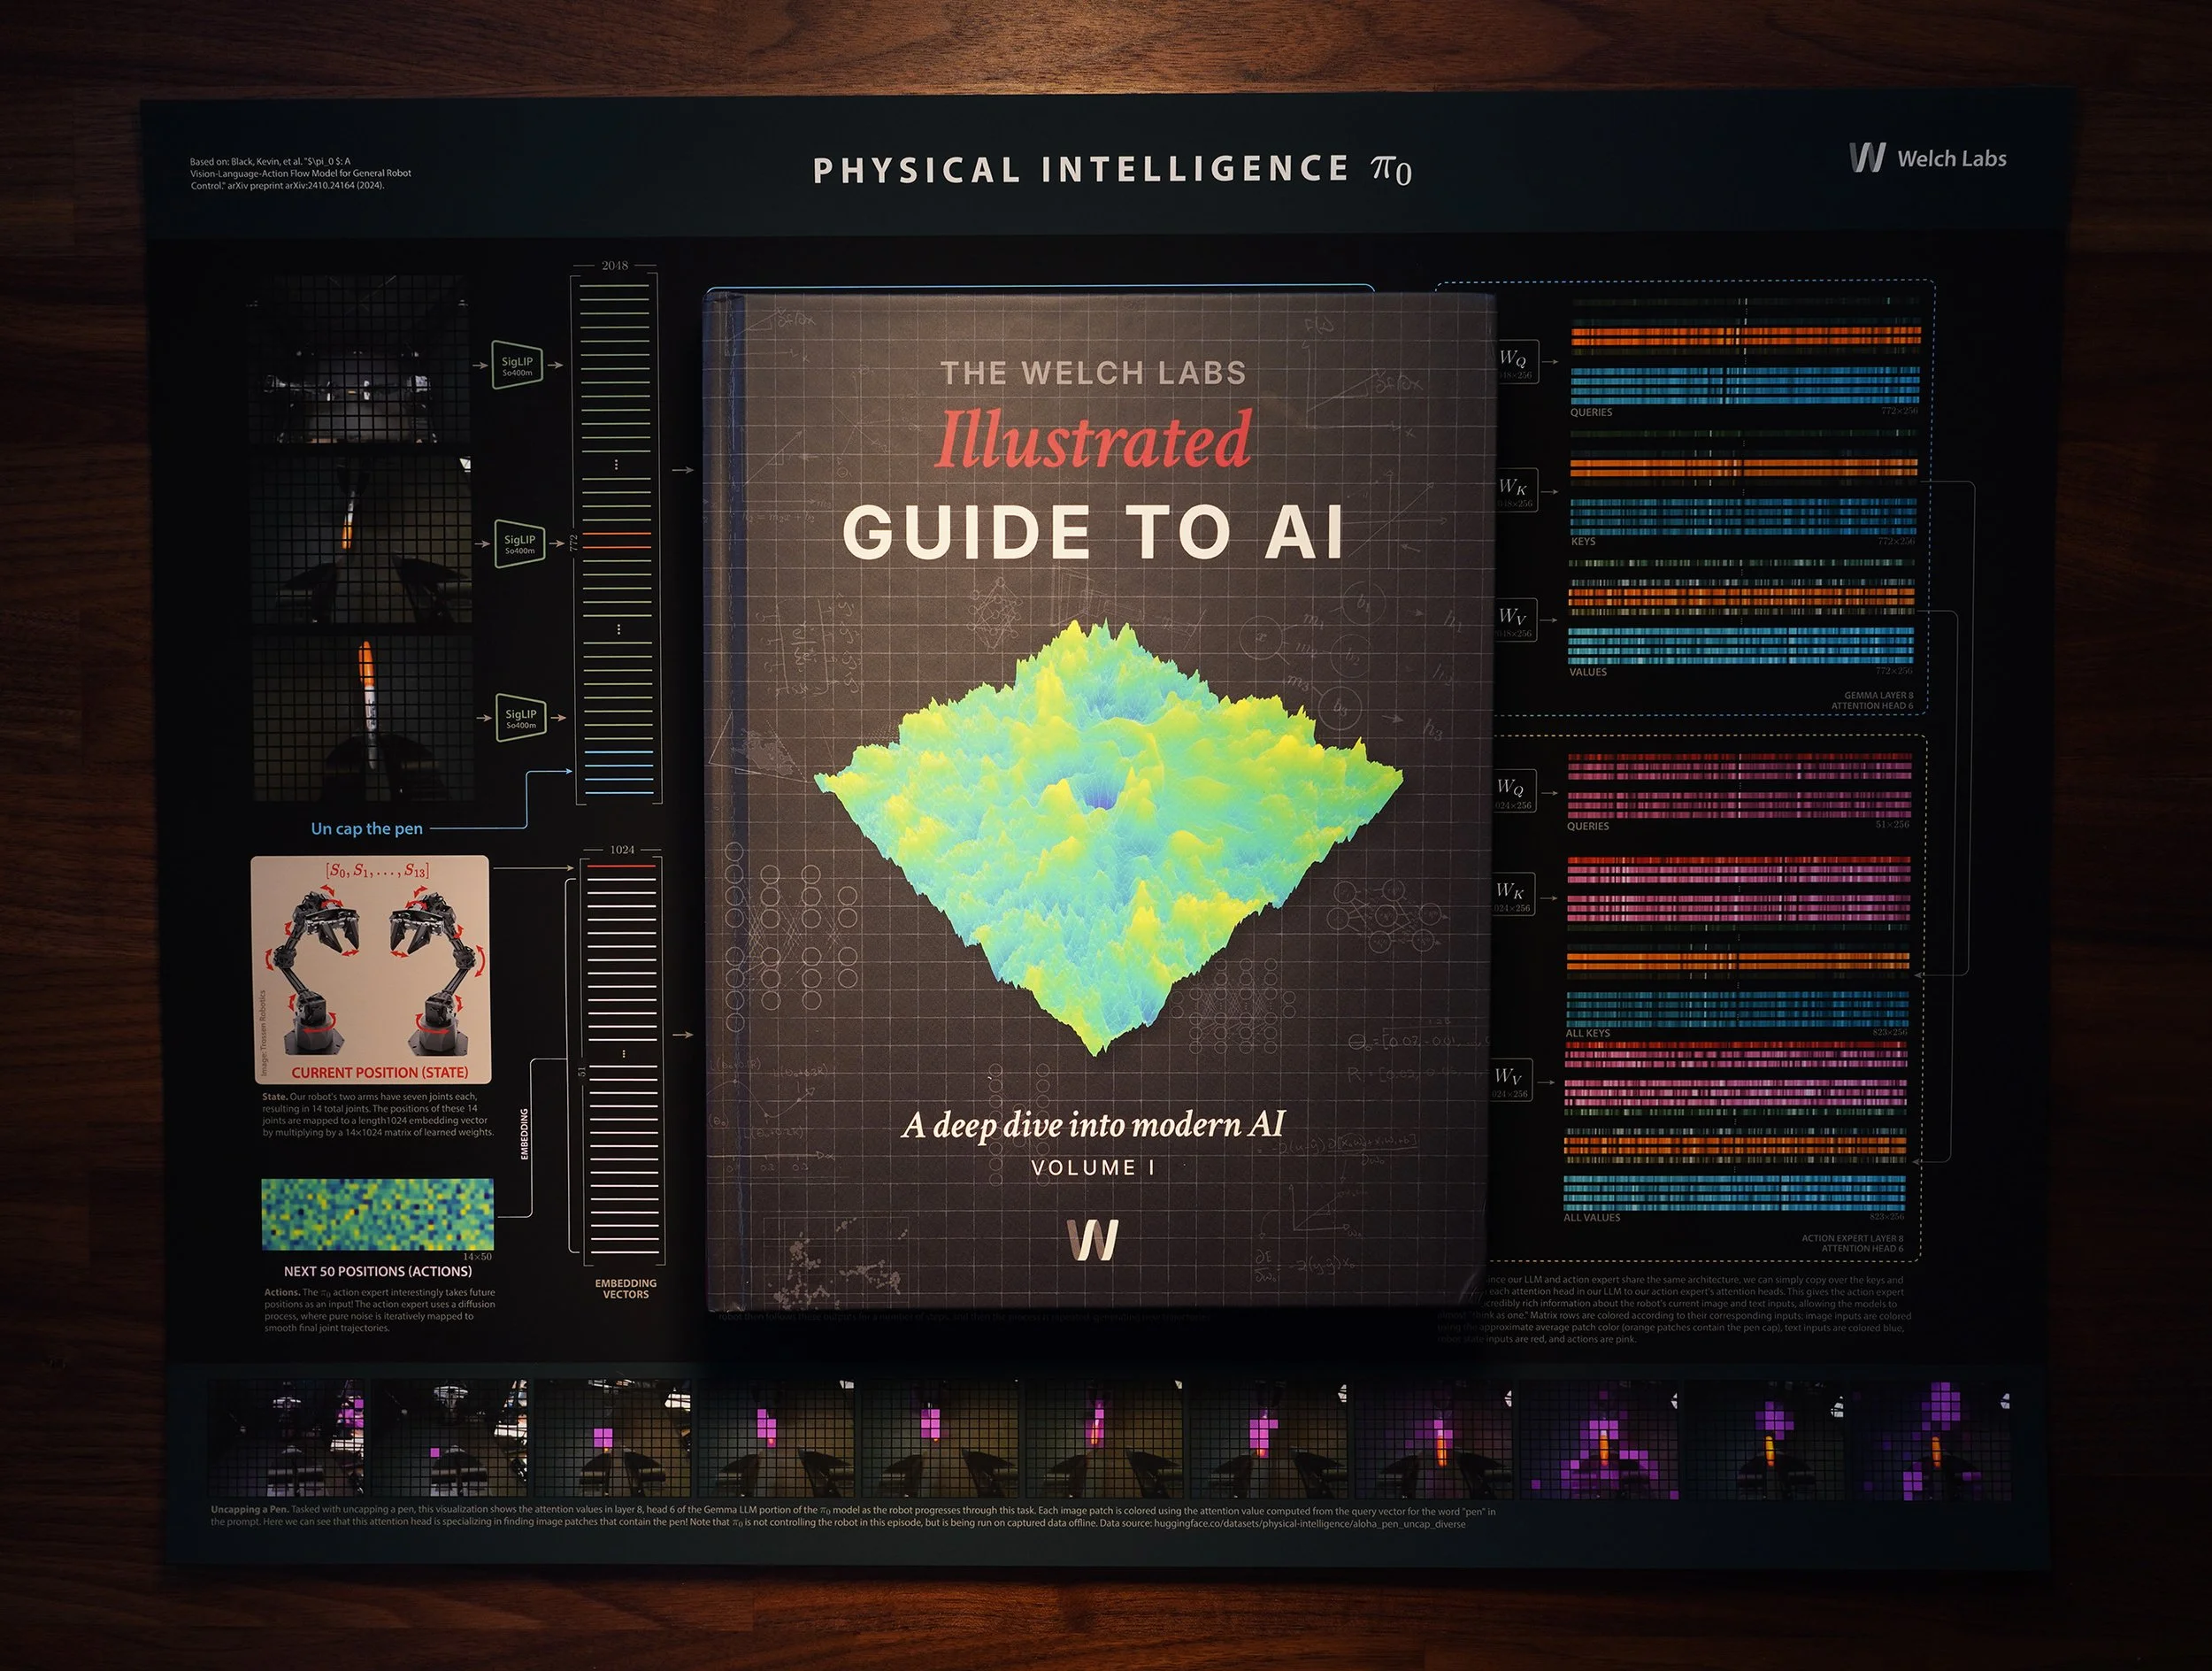Select the bottom SigLIP So400m encoder block
Screen dimensions: 2212x1671
point(520,718)
